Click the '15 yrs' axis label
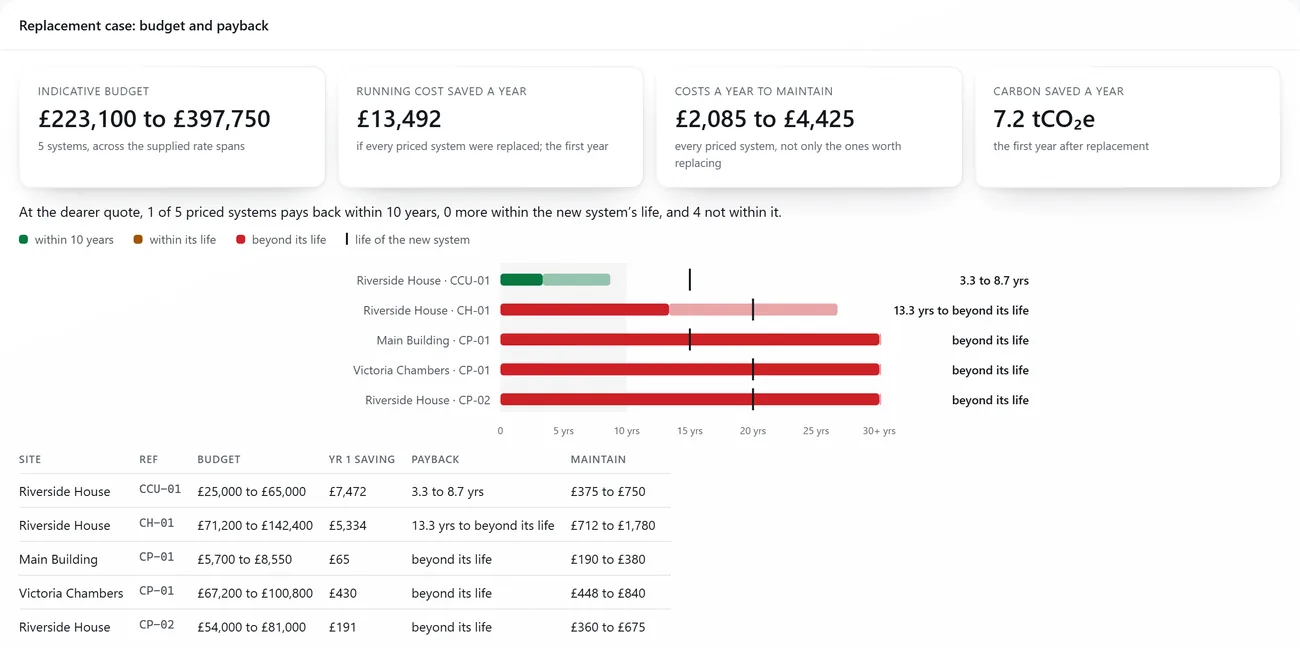 (x=690, y=431)
